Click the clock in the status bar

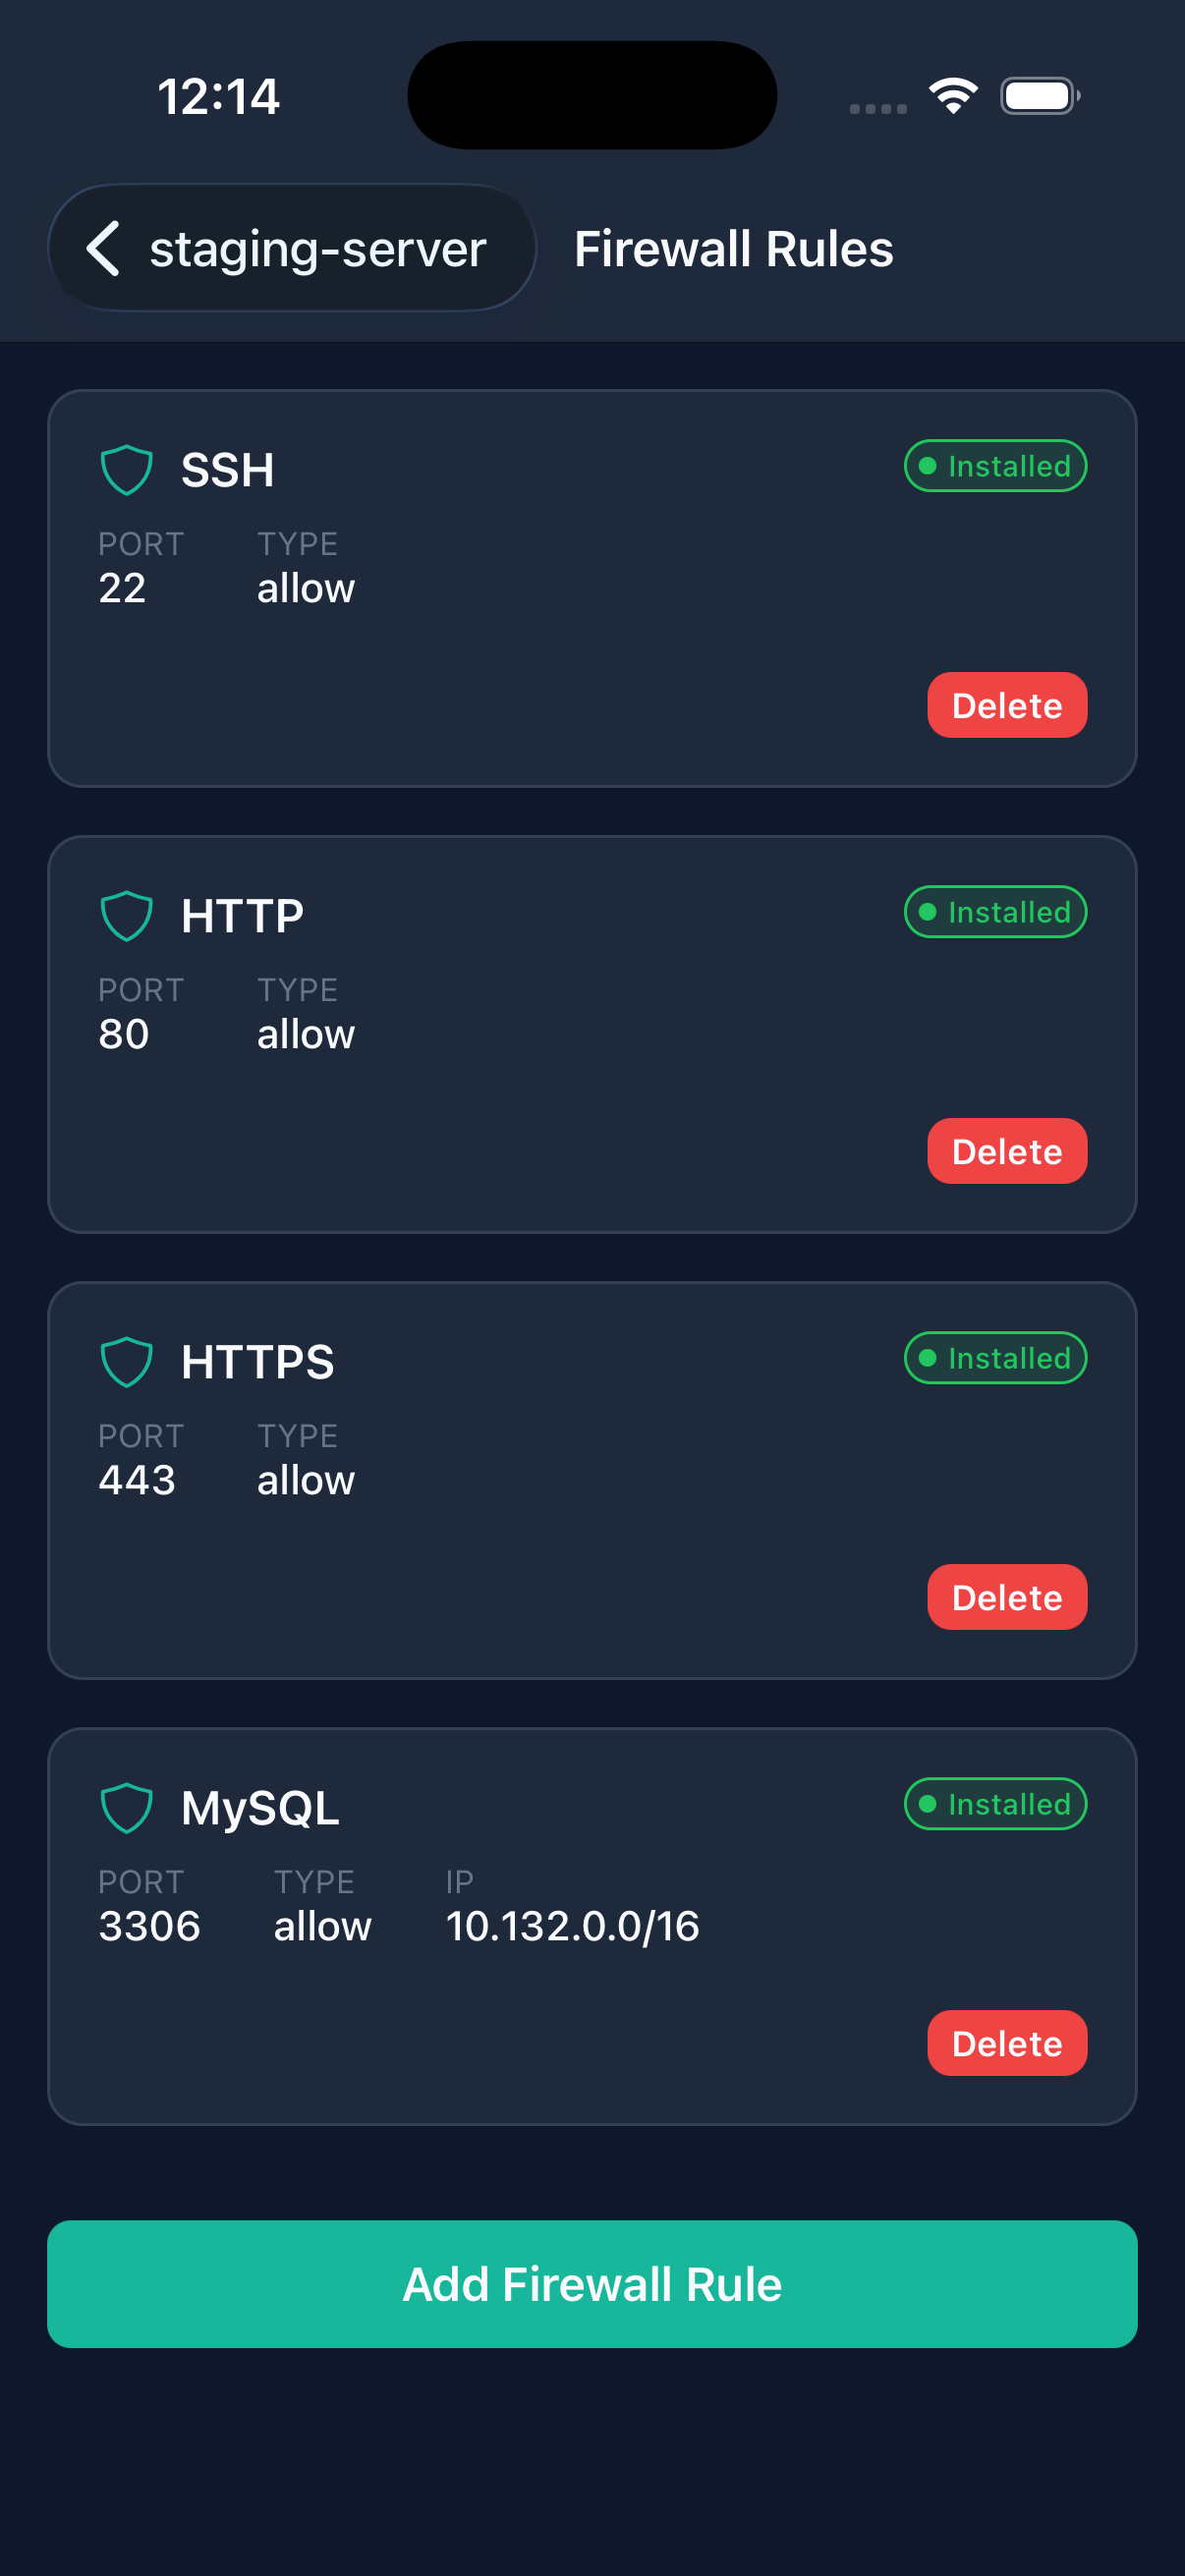click(218, 95)
